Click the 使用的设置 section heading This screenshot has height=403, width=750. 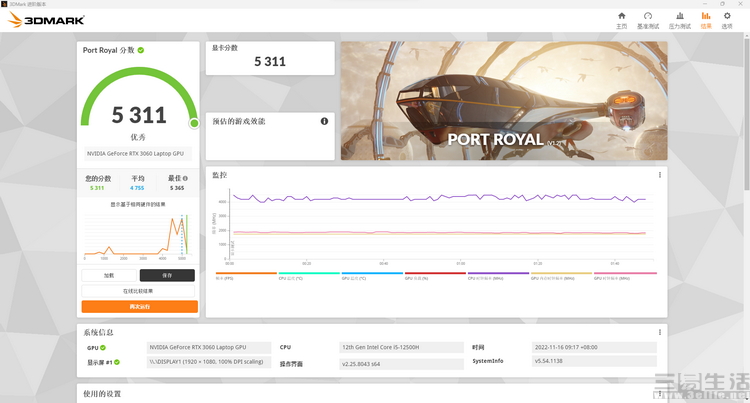(102, 394)
